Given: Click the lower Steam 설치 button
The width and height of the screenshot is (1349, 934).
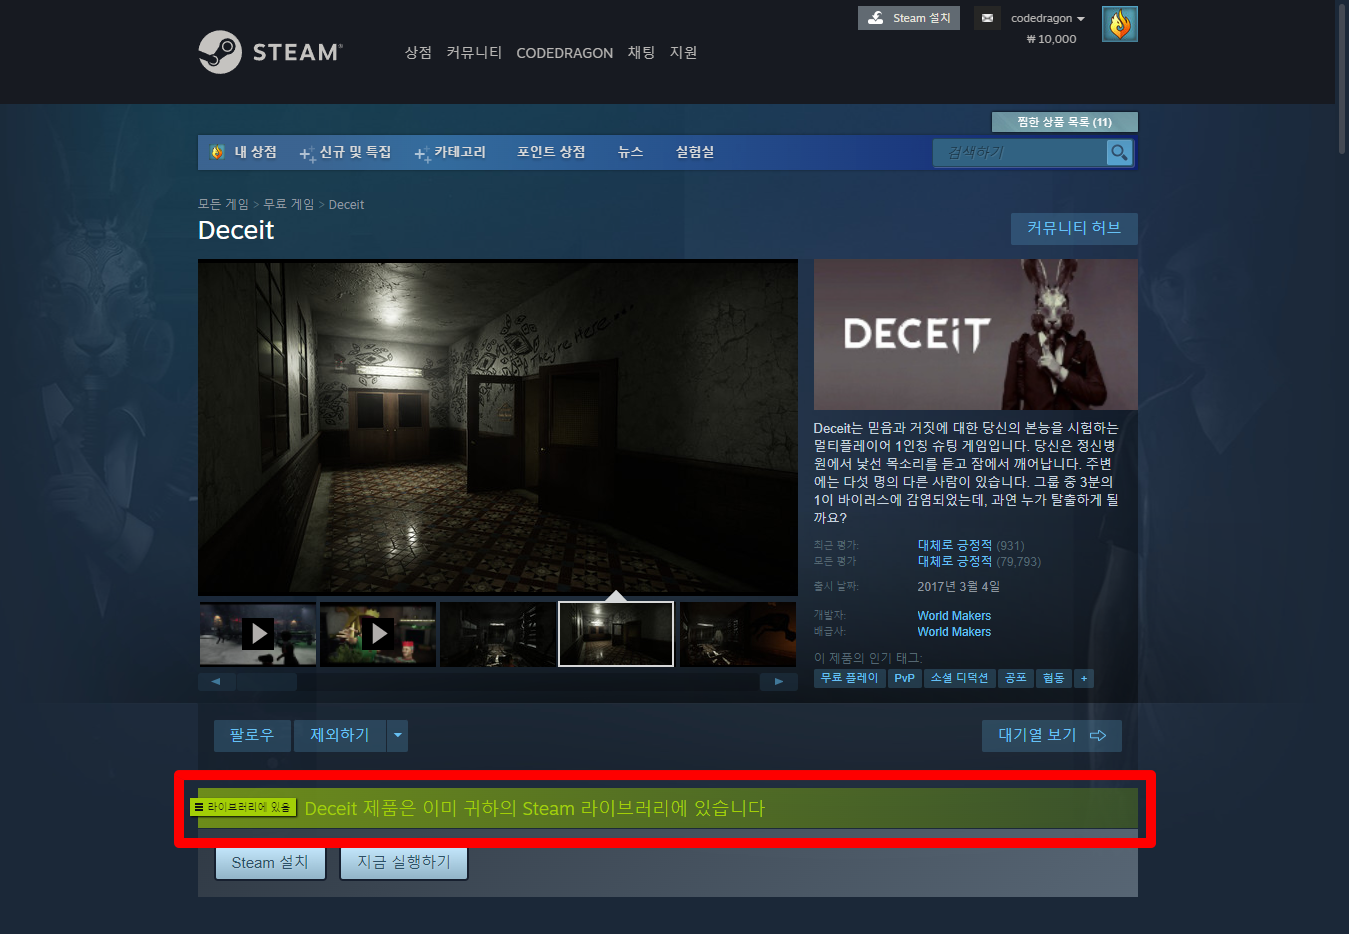Looking at the screenshot, I should click(270, 863).
